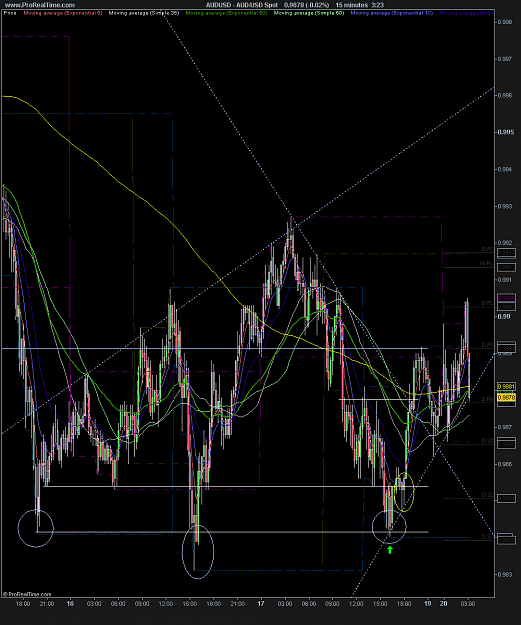Click the D S1 pivot level label
The image size is (521, 625).
(487, 440)
